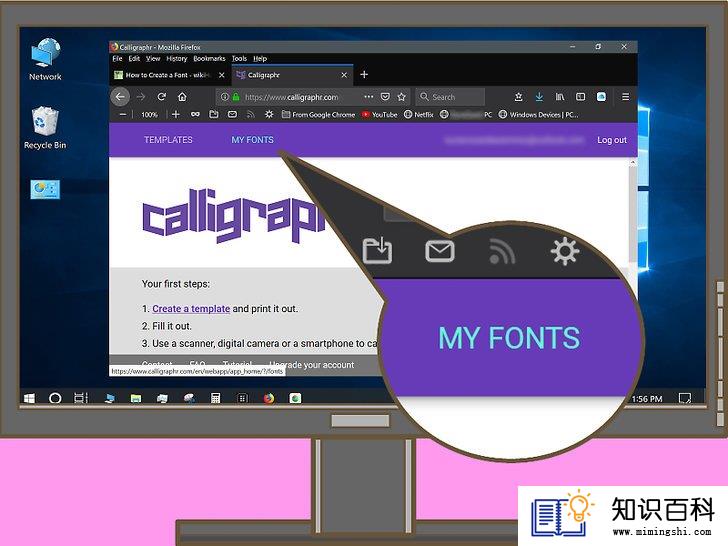Click the envelope email link icon

tap(232, 114)
